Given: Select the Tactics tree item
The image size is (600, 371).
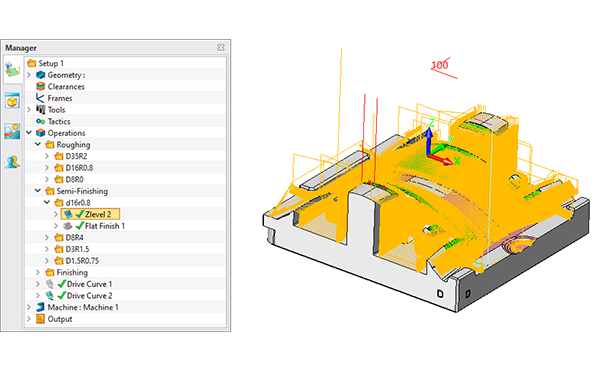Looking at the screenshot, I should pyautogui.click(x=59, y=121).
